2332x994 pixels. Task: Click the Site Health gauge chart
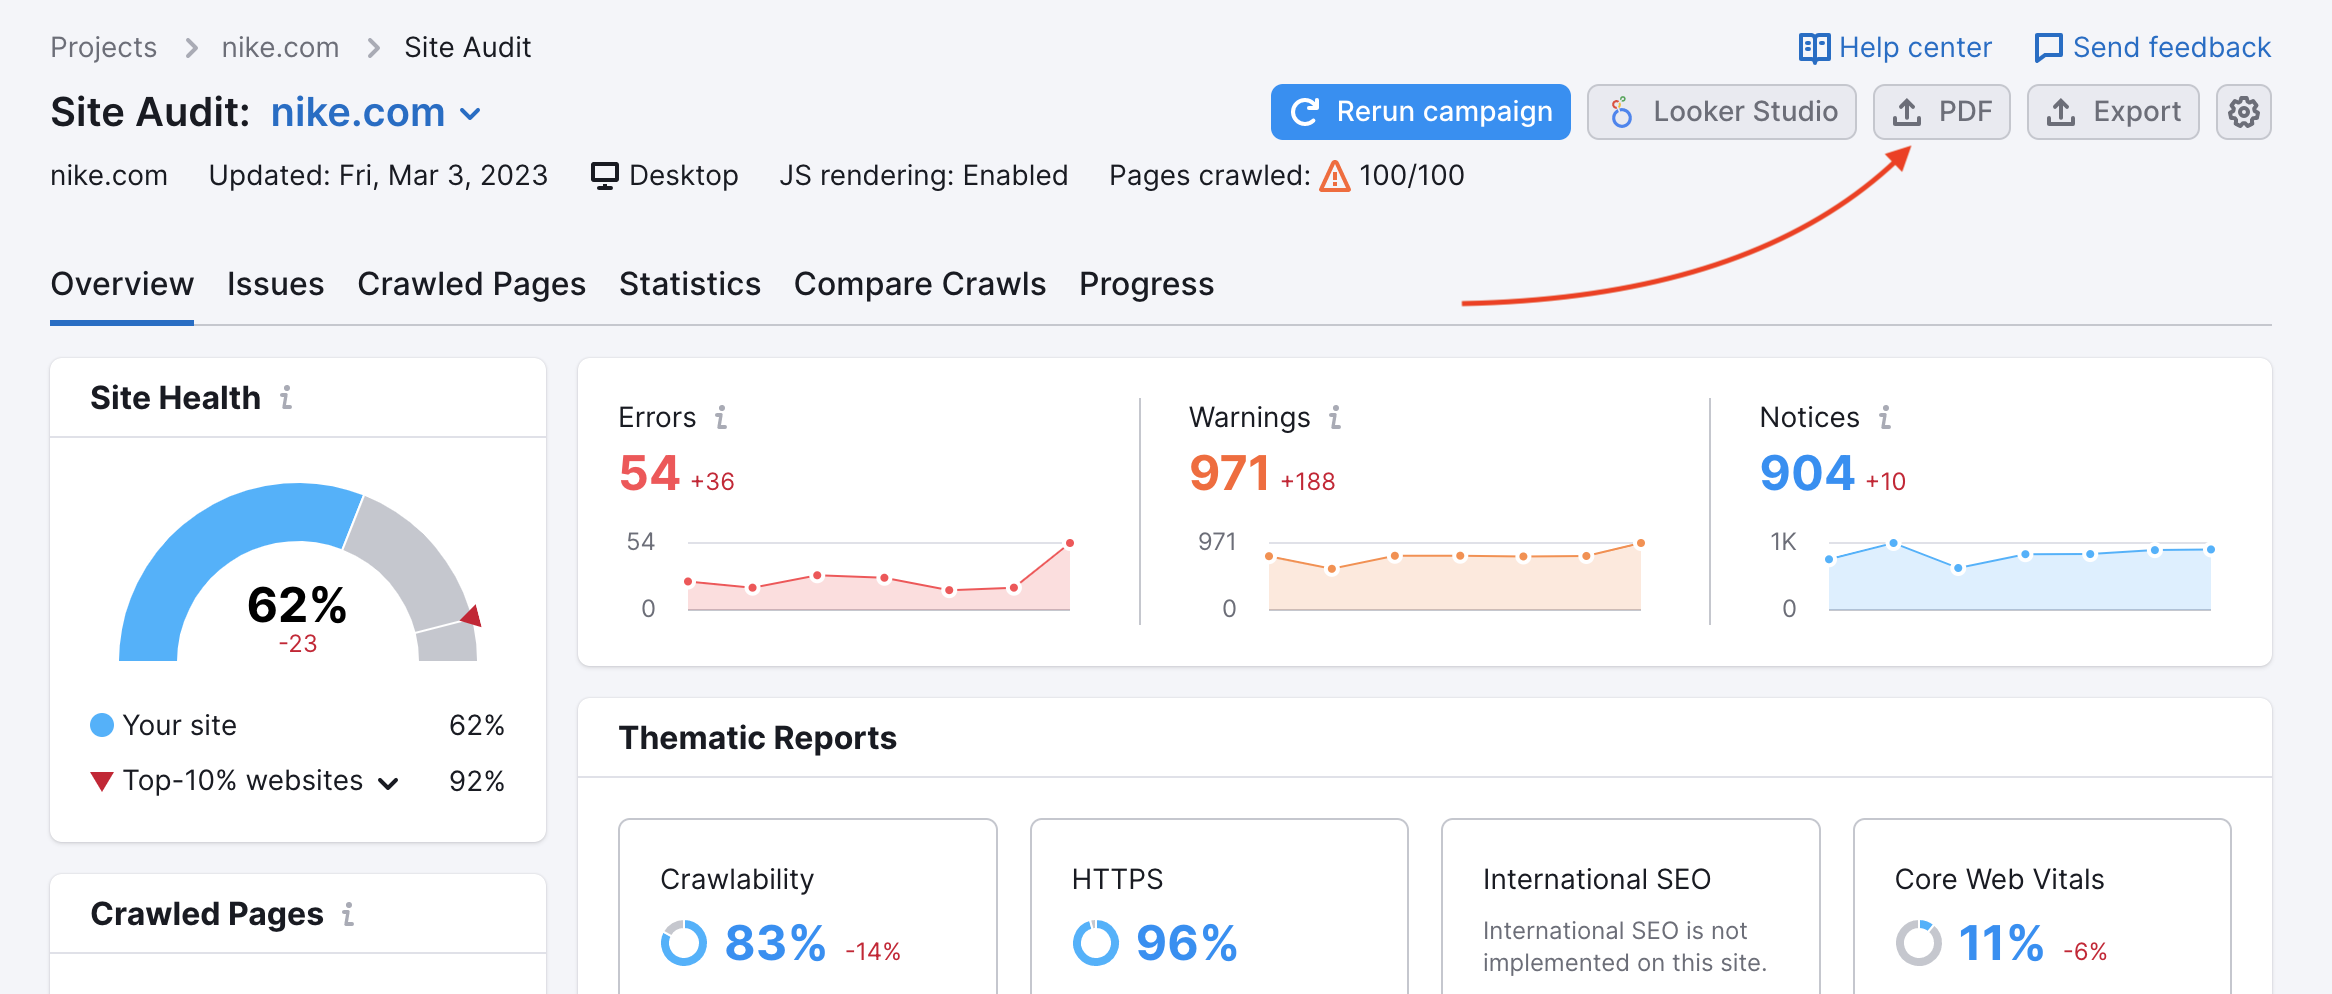[x=298, y=572]
